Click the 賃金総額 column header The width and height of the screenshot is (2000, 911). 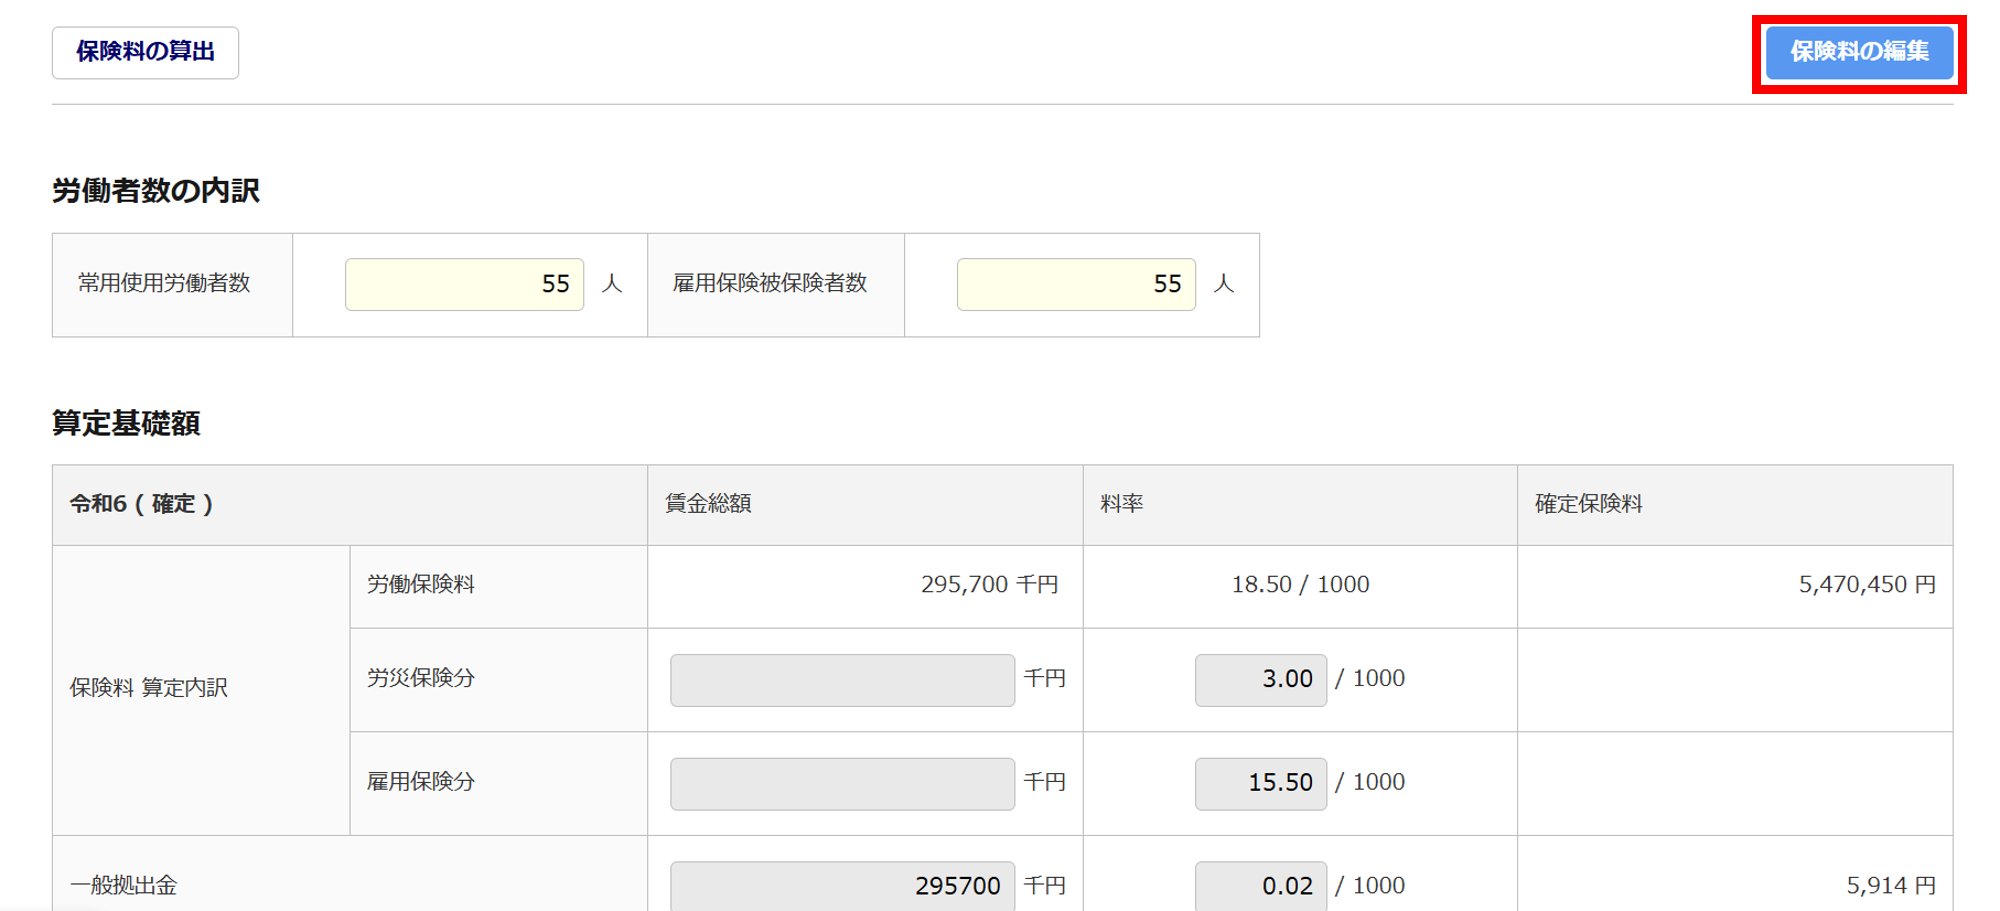pyautogui.click(x=865, y=505)
